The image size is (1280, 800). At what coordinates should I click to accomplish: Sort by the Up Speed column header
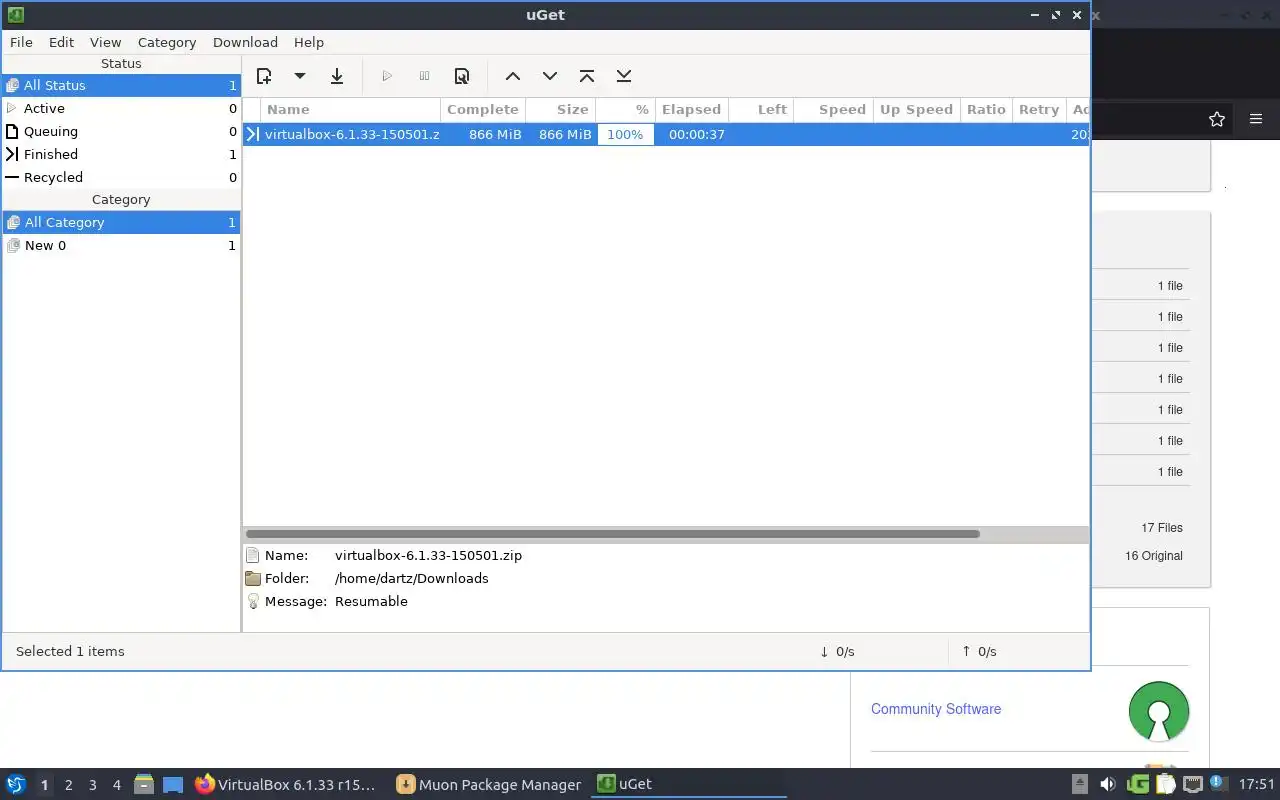[x=916, y=109]
